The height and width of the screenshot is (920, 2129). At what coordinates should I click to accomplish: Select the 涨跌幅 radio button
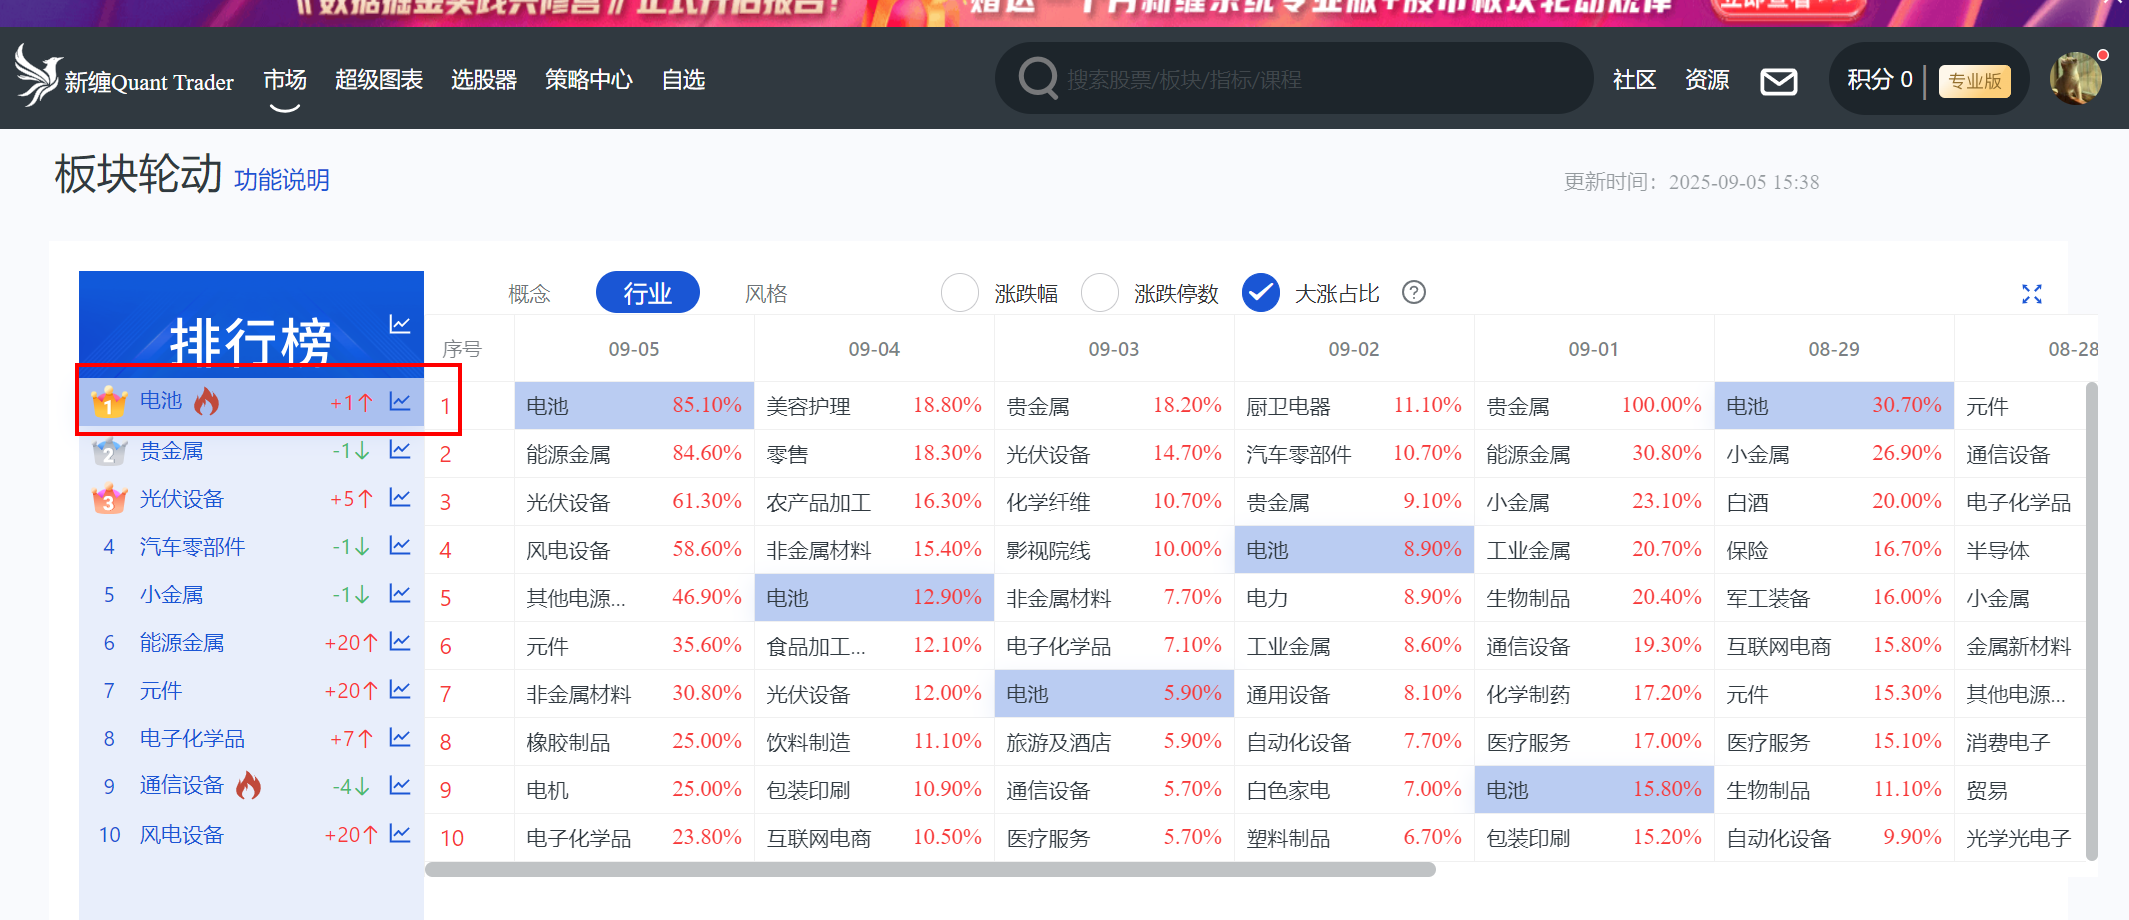tap(959, 292)
